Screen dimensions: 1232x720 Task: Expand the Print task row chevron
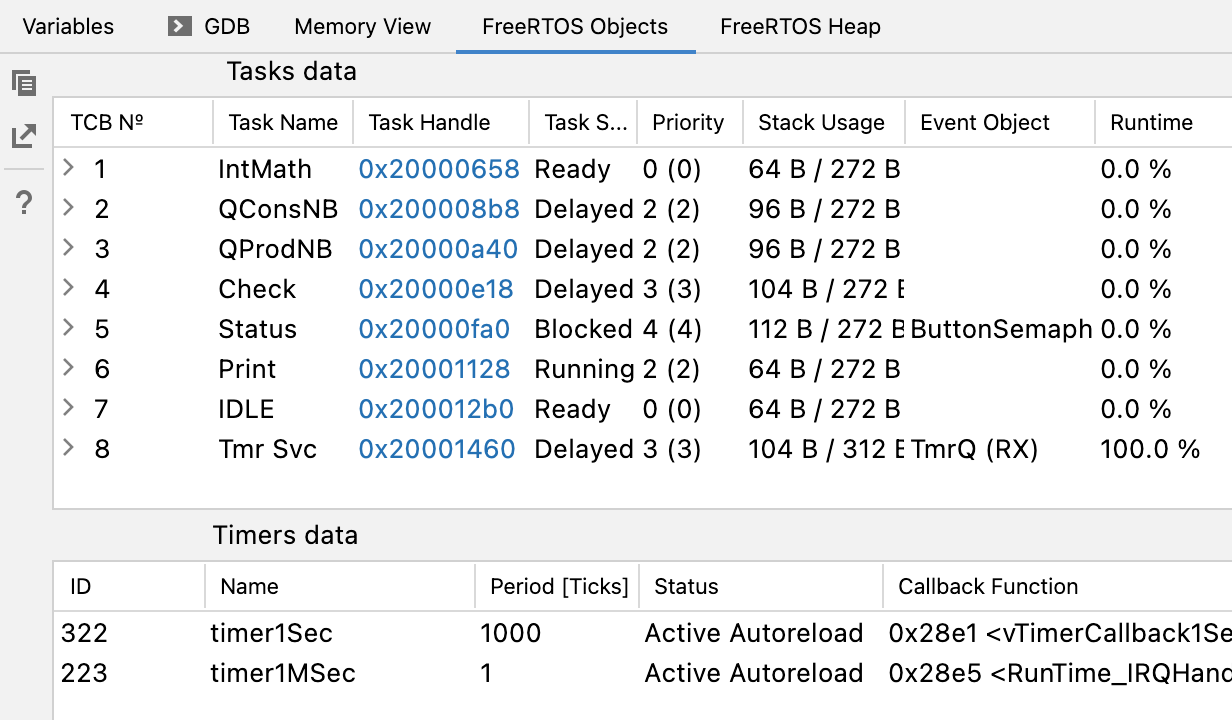point(68,368)
